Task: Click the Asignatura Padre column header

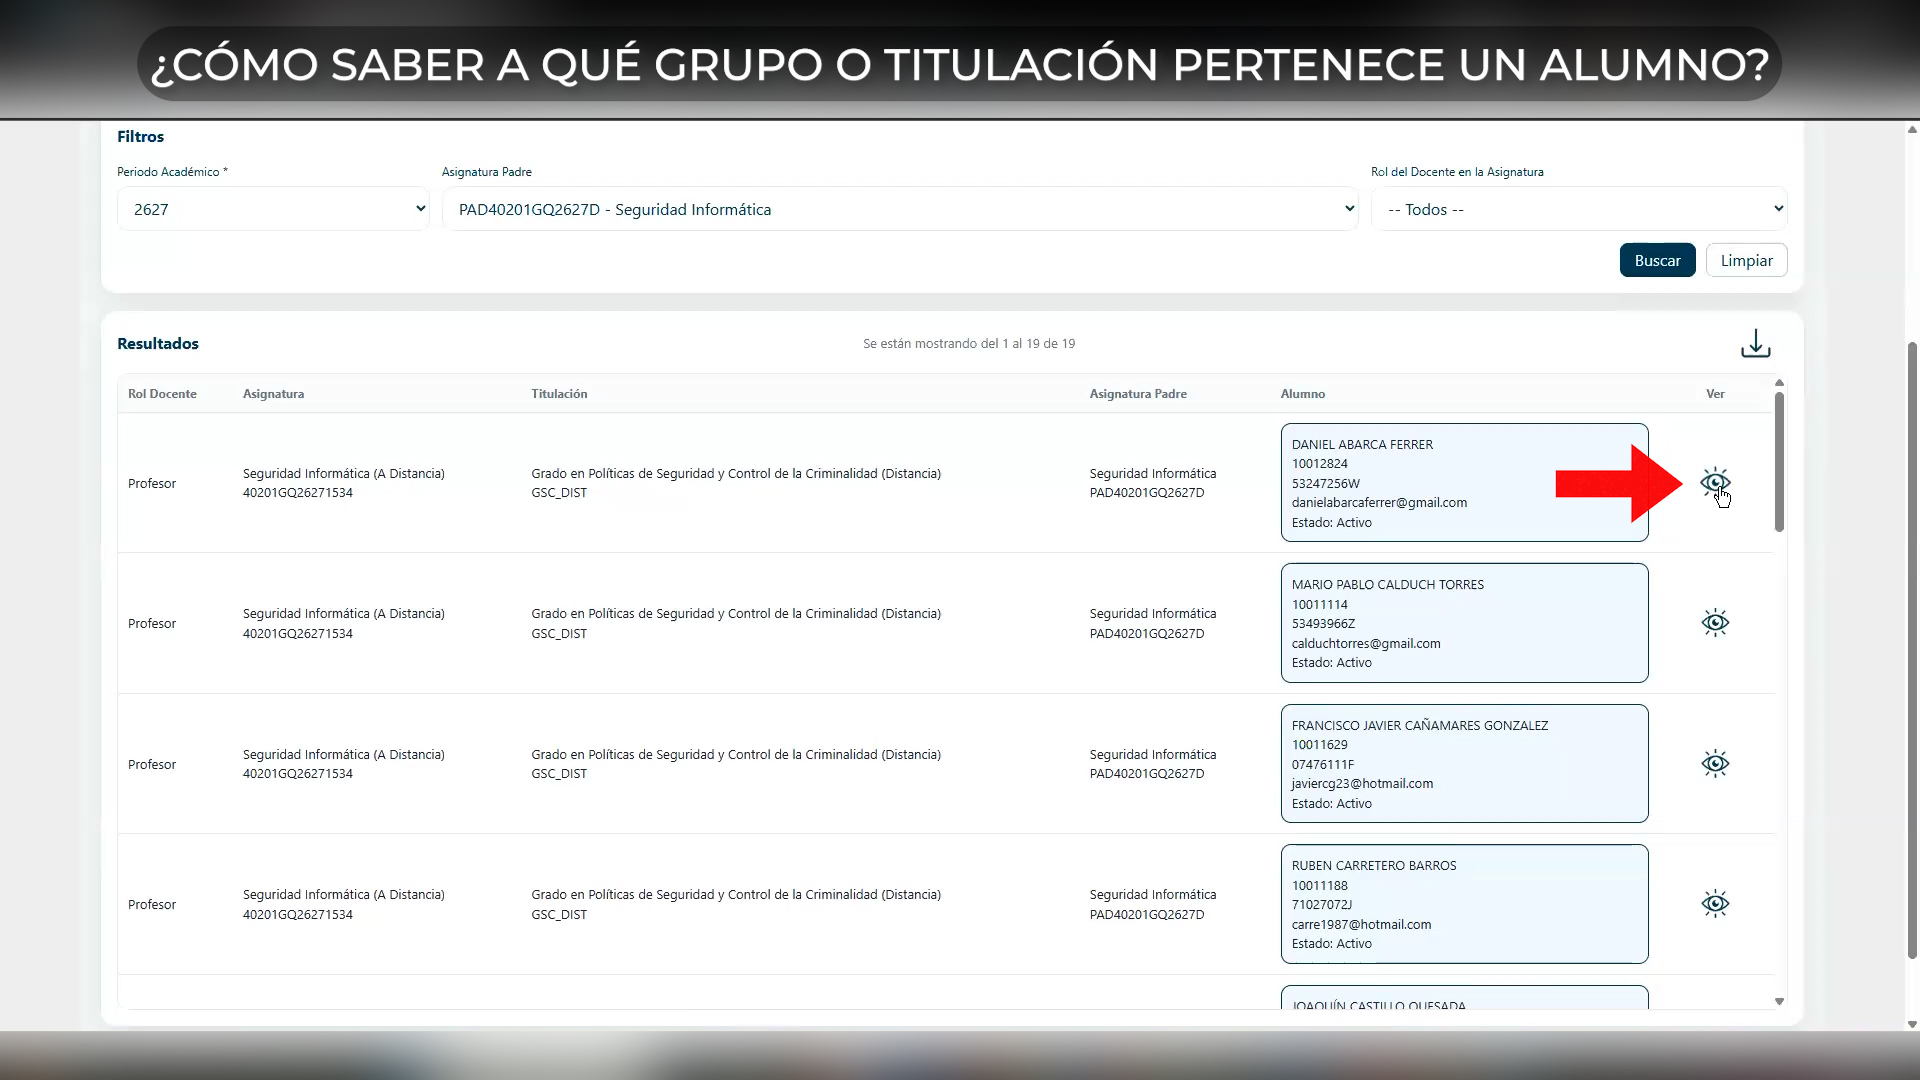Action: (1138, 394)
